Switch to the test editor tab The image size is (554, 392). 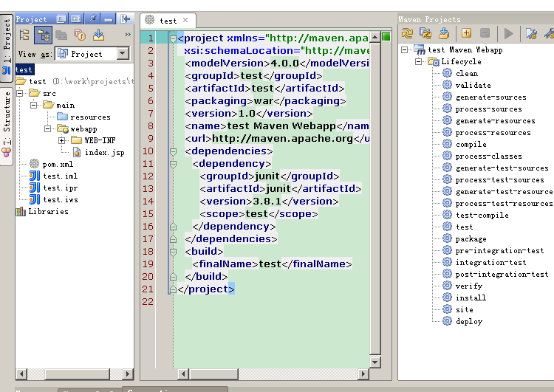click(168, 21)
